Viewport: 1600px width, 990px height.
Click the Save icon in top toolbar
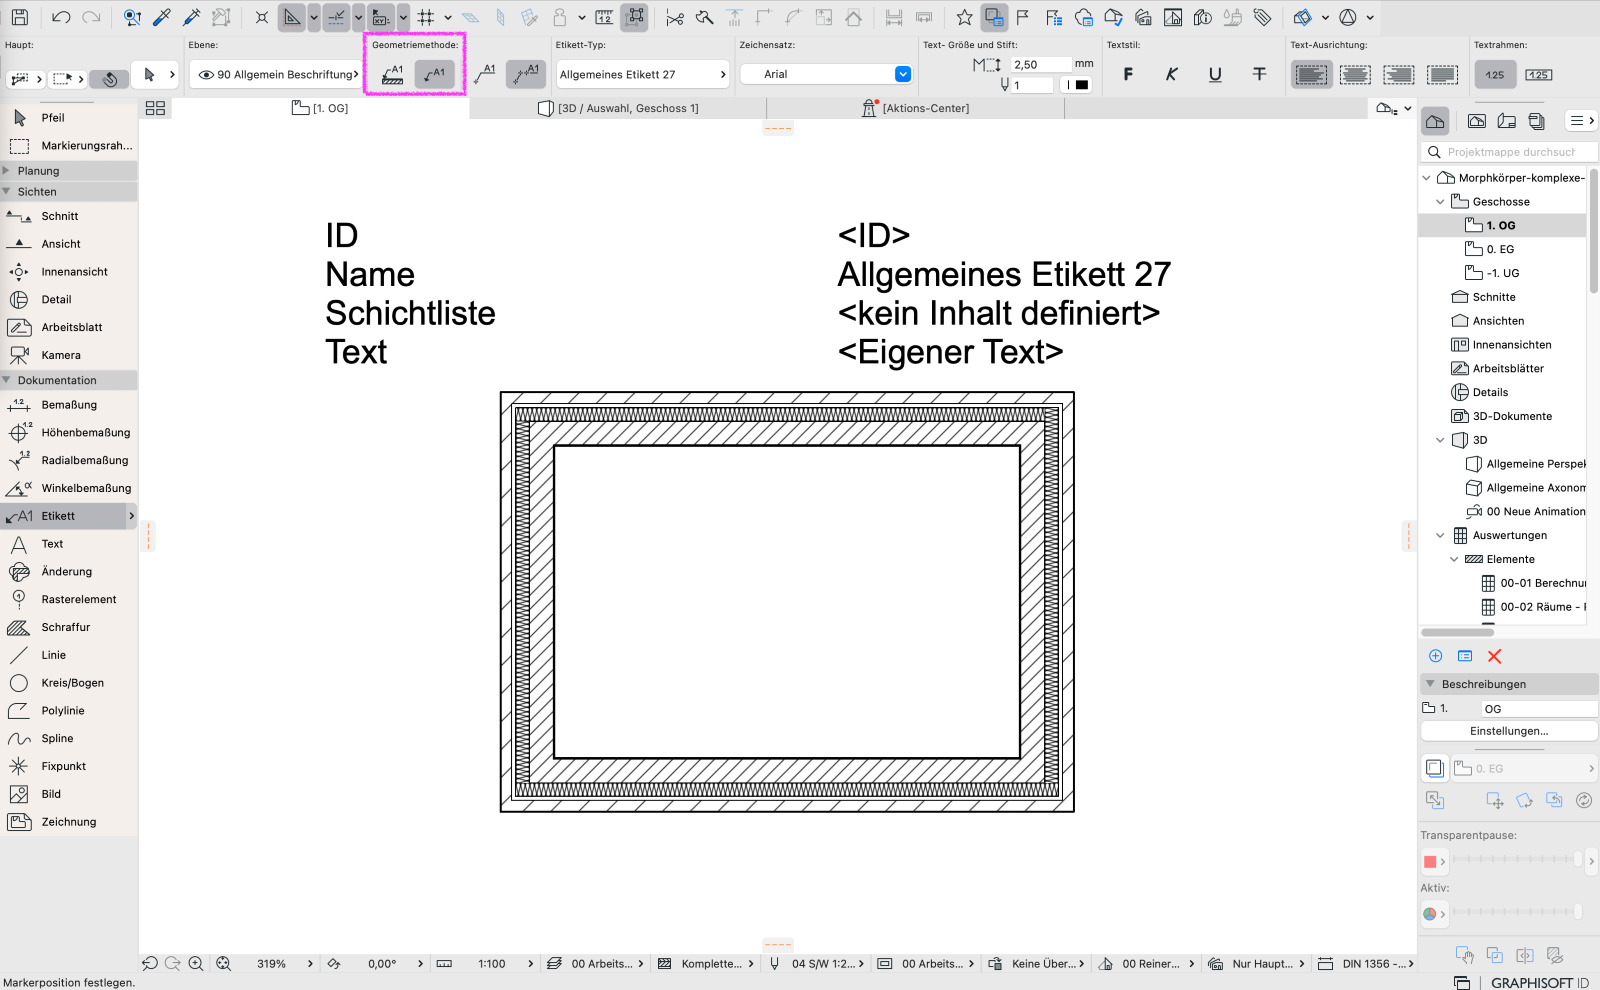19,17
